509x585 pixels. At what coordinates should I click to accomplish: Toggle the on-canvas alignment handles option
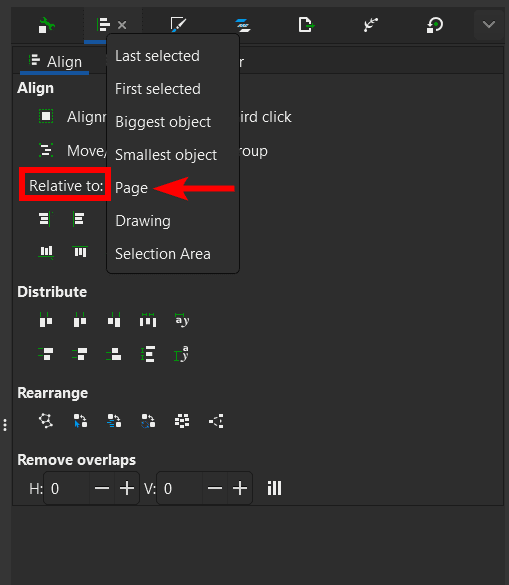[46, 116]
